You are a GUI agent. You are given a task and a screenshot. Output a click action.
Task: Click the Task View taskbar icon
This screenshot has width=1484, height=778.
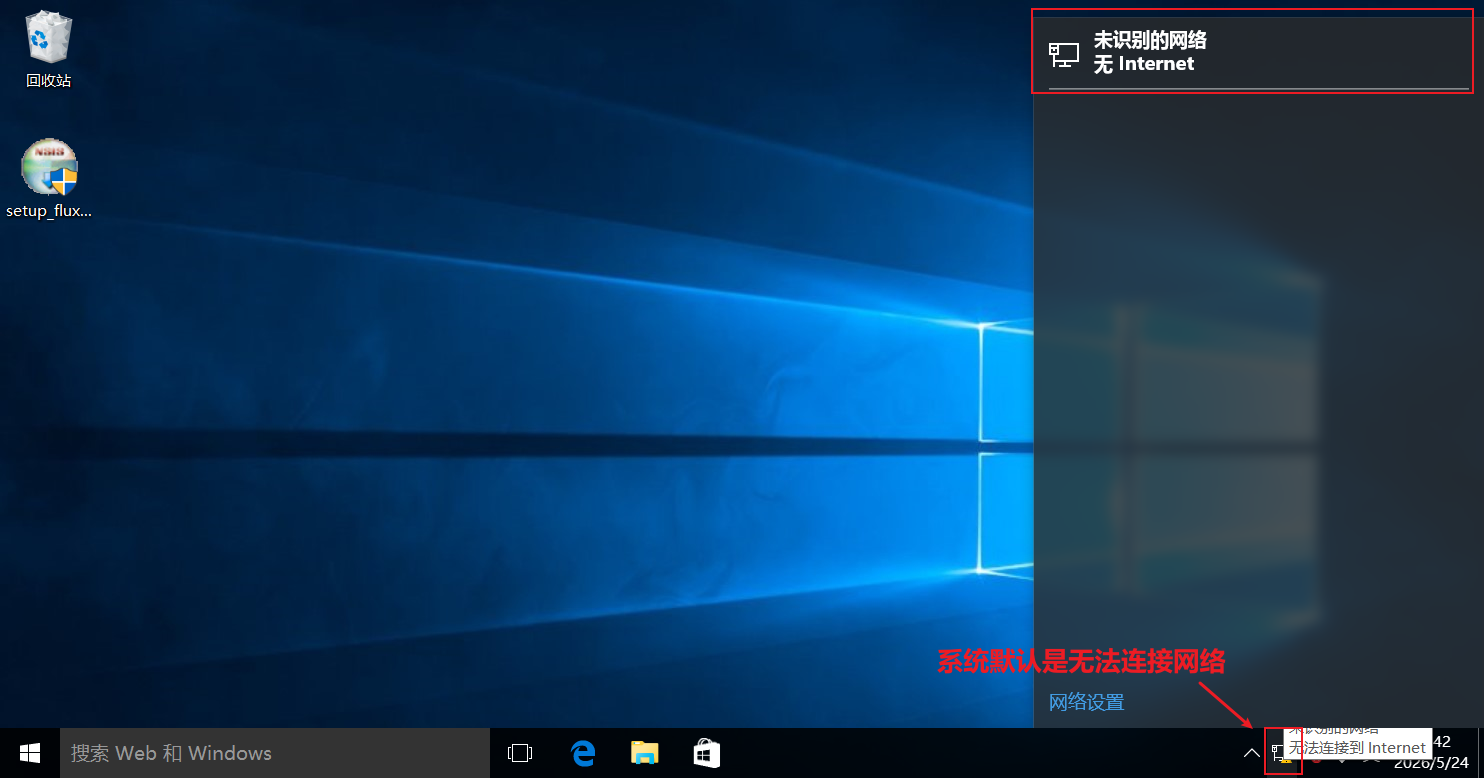coord(520,753)
